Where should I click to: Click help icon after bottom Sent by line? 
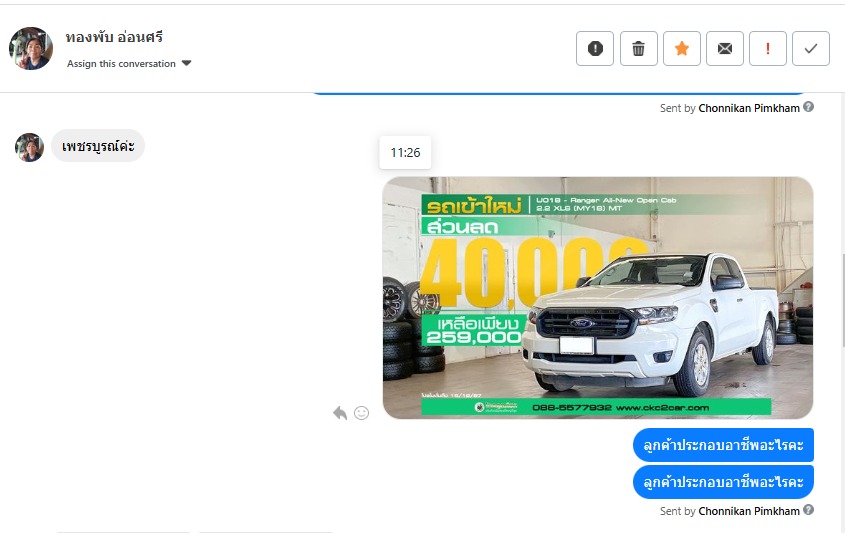click(808, 509)
